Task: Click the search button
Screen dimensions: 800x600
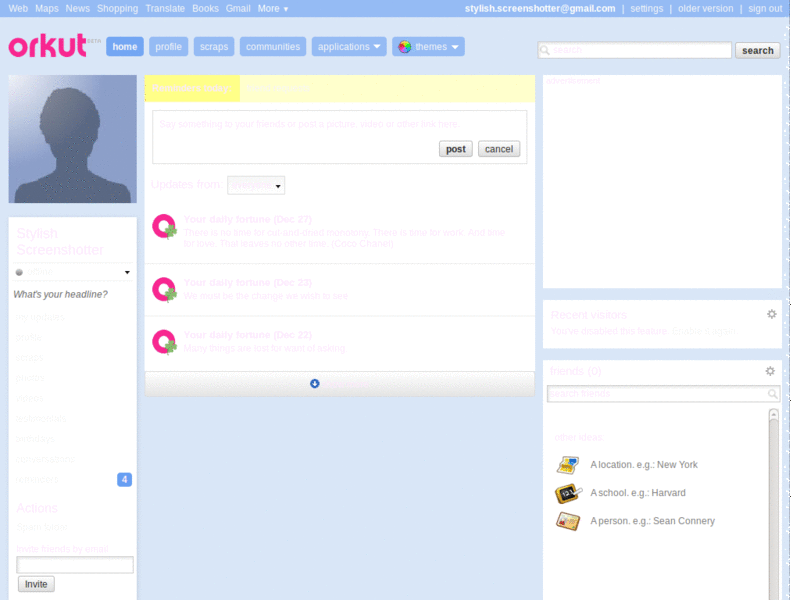Action: coord(758,50)
